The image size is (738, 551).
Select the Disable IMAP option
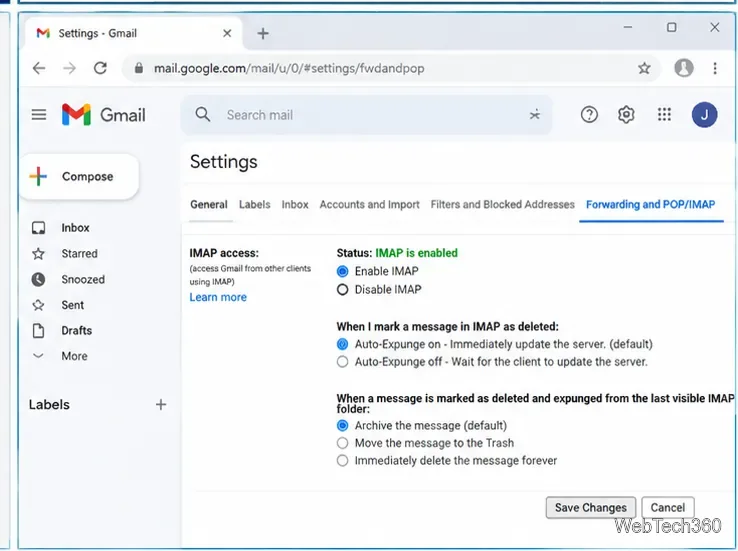pos(343,290)
